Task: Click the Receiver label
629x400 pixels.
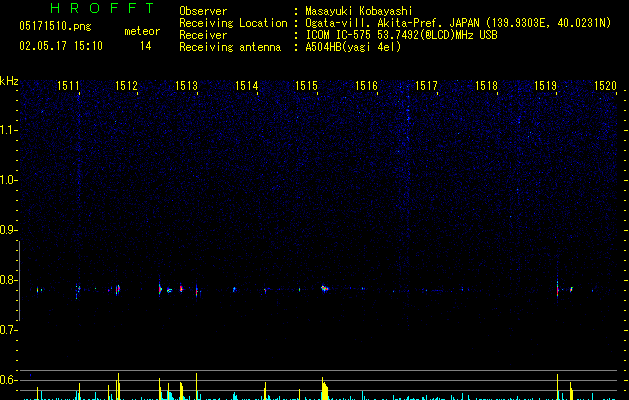Action: coord(203,35)
